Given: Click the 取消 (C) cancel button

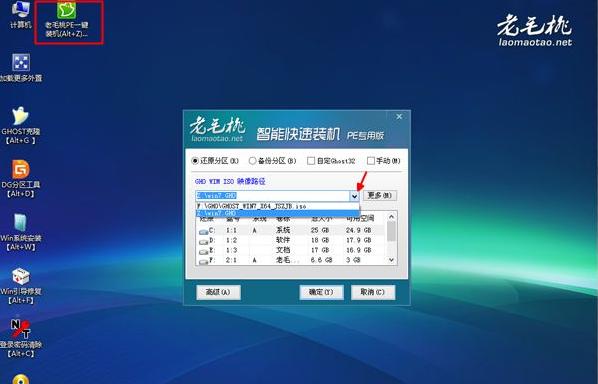Looking at the screenshot, I should (373, 292).
